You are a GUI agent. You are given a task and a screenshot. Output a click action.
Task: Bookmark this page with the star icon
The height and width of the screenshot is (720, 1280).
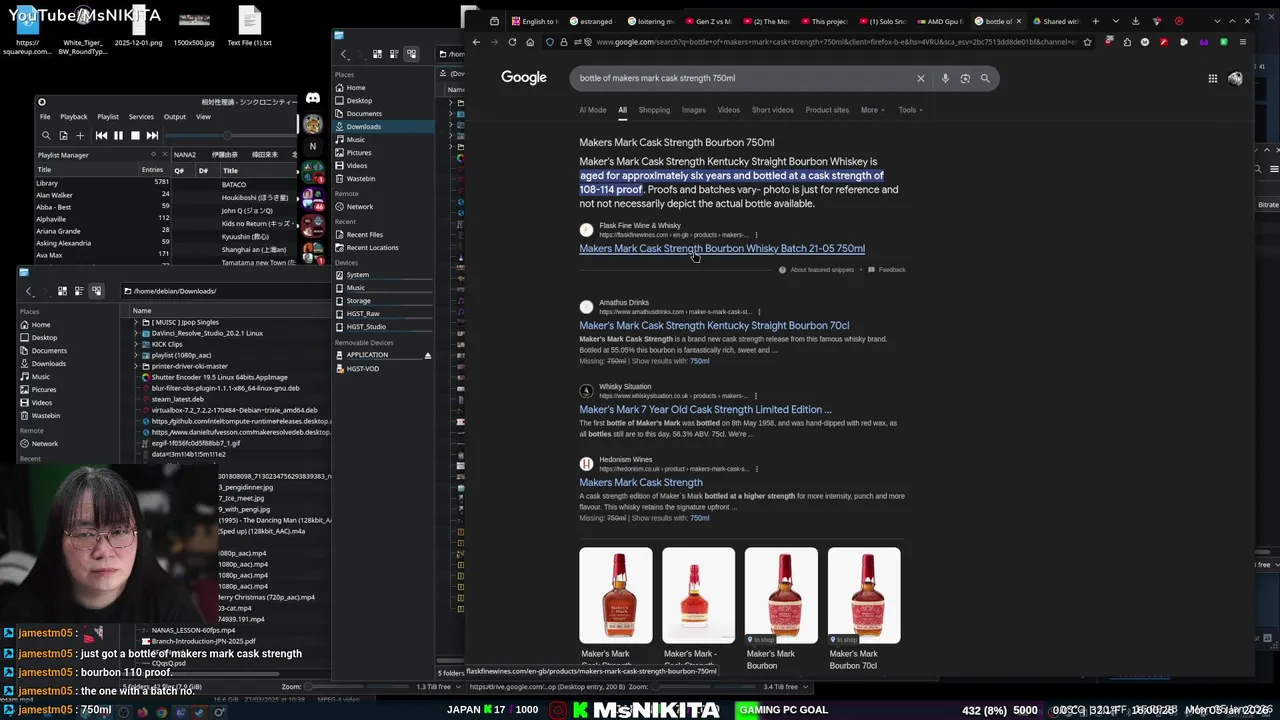pyautogui.click(x=1087, y=42)
